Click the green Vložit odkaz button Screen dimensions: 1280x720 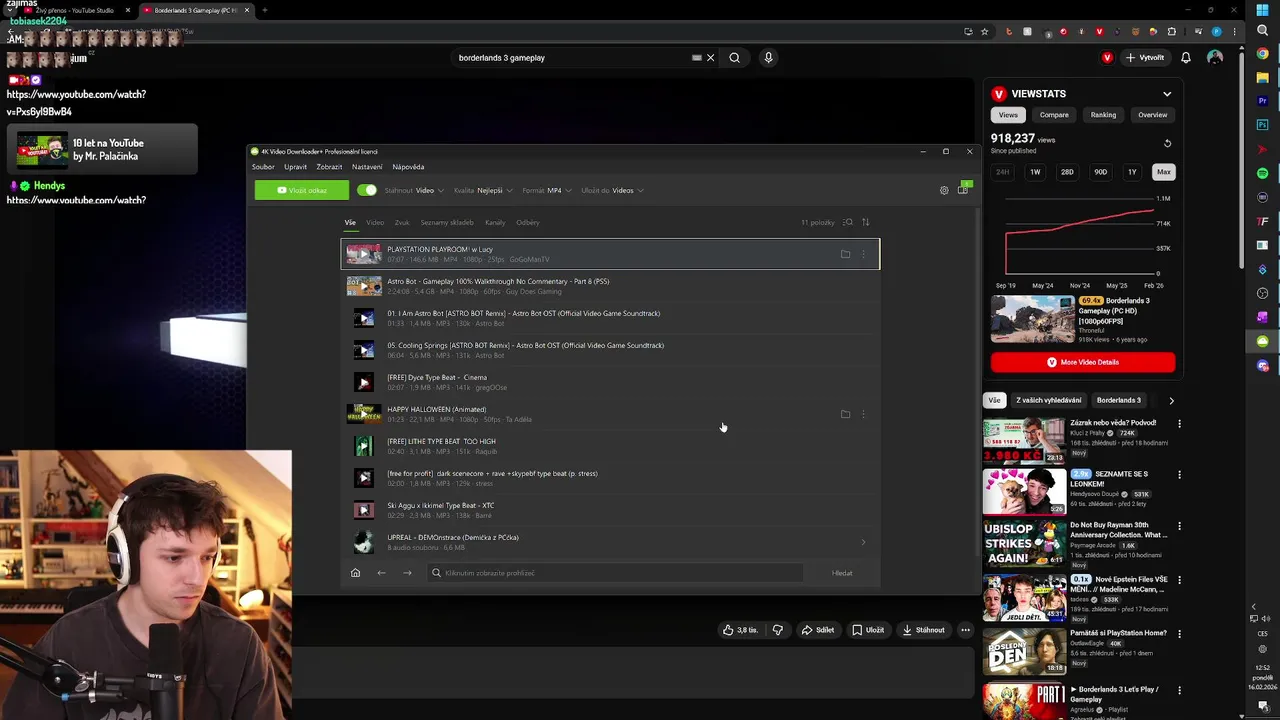tap(302, 190)
